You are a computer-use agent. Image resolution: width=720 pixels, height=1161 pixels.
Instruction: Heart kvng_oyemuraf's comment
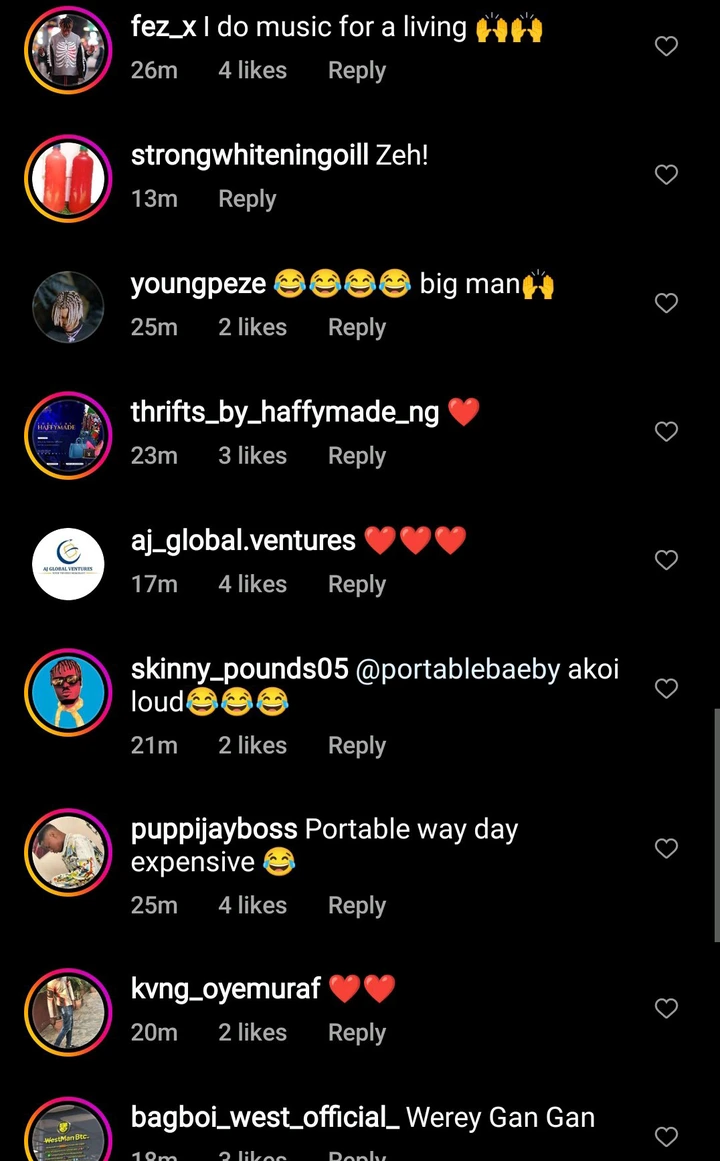[x=666, y=1008]
